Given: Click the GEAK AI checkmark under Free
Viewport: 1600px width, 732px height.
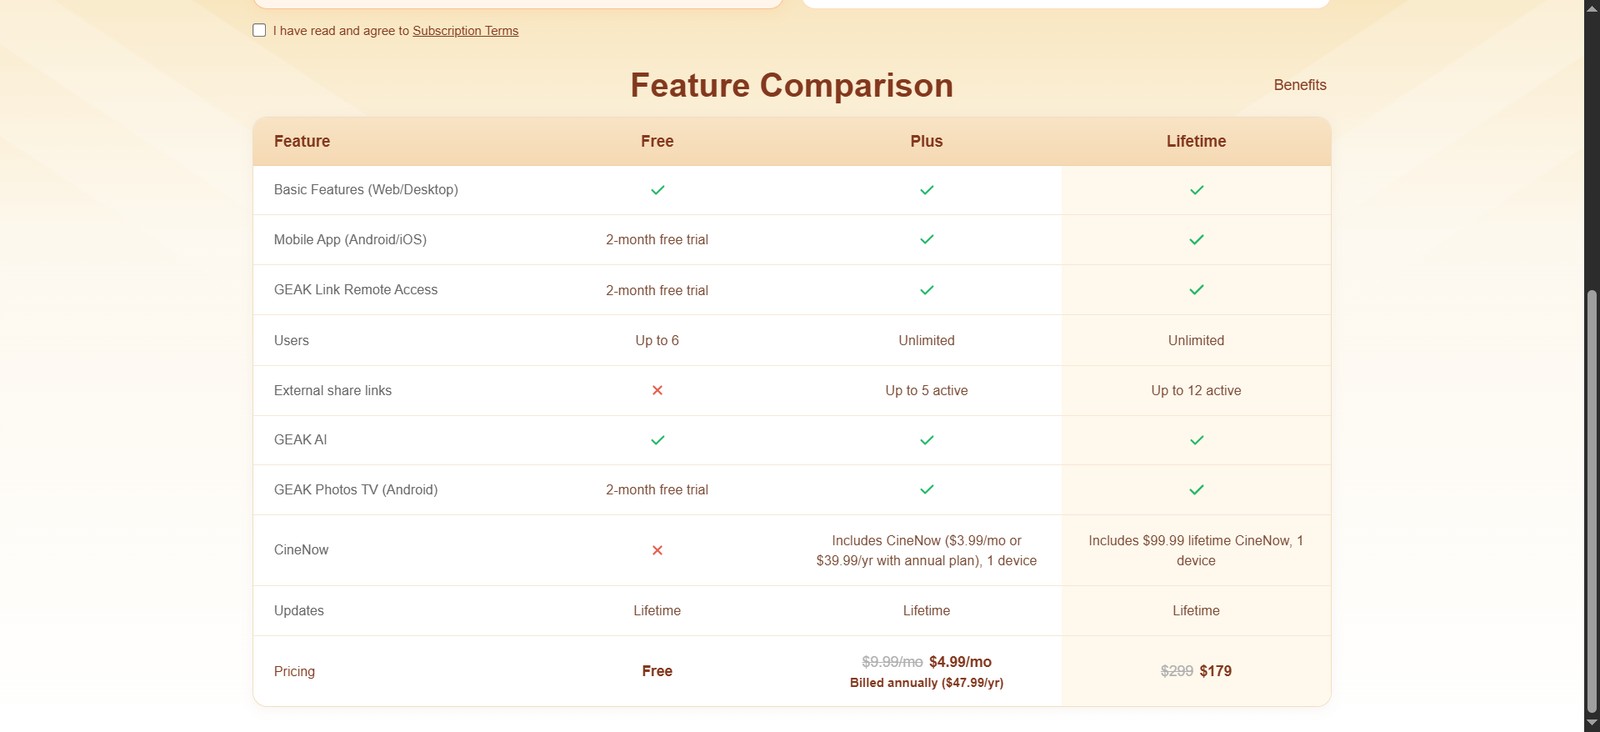Looking at the screenshot, I should pos(657,440).
